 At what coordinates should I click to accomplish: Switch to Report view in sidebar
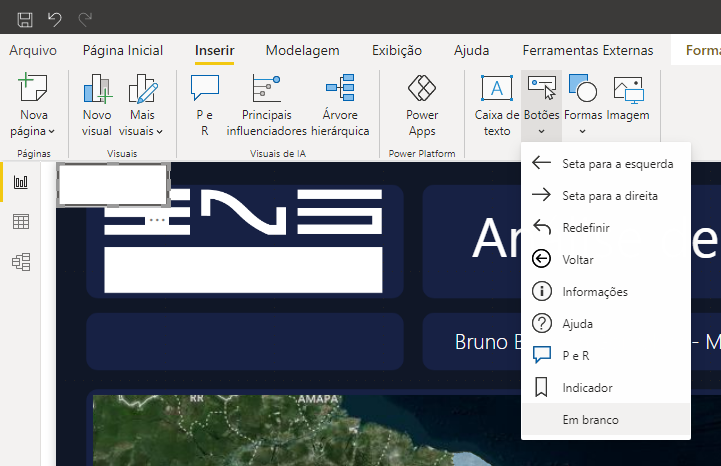point(21,182)
